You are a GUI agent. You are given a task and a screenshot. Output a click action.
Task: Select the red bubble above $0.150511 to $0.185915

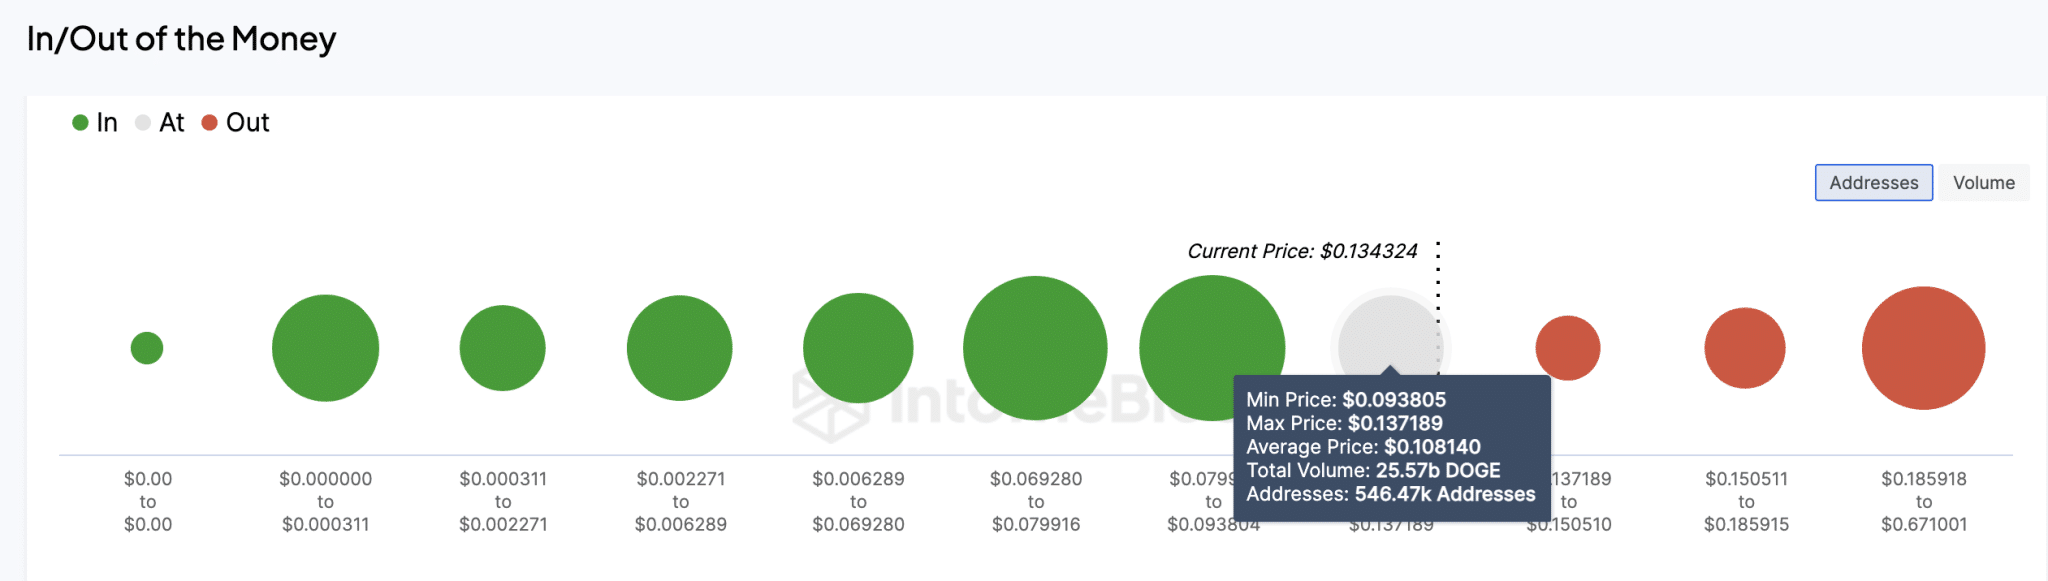[1745, 348]
